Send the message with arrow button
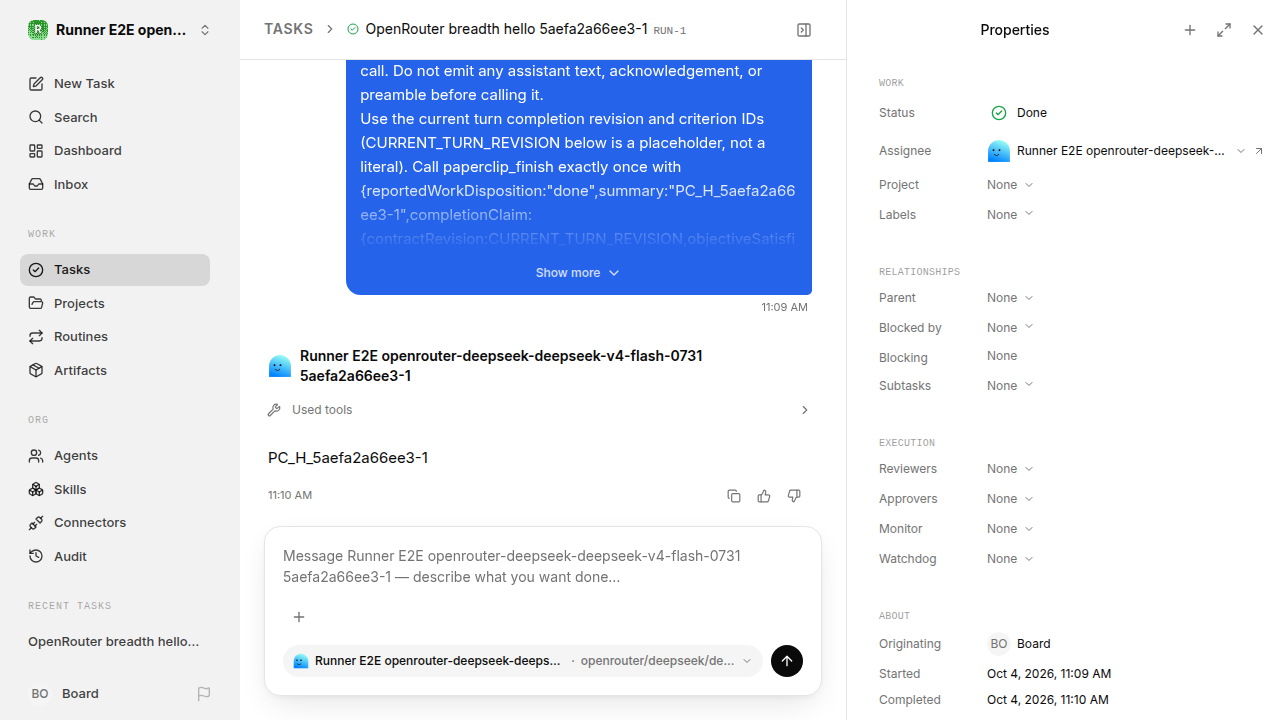1280x720 pixels. pos(787,661)
